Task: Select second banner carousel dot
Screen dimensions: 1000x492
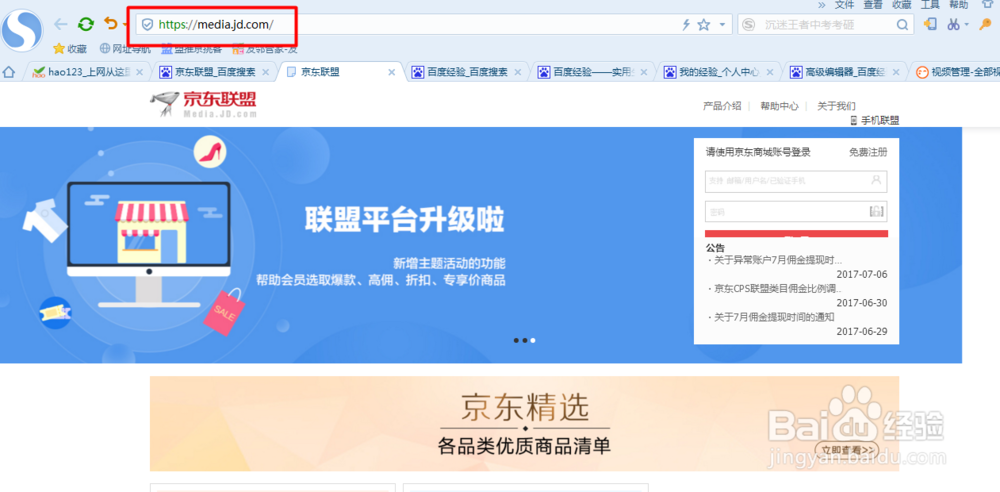Action: (x=524, y=341)
